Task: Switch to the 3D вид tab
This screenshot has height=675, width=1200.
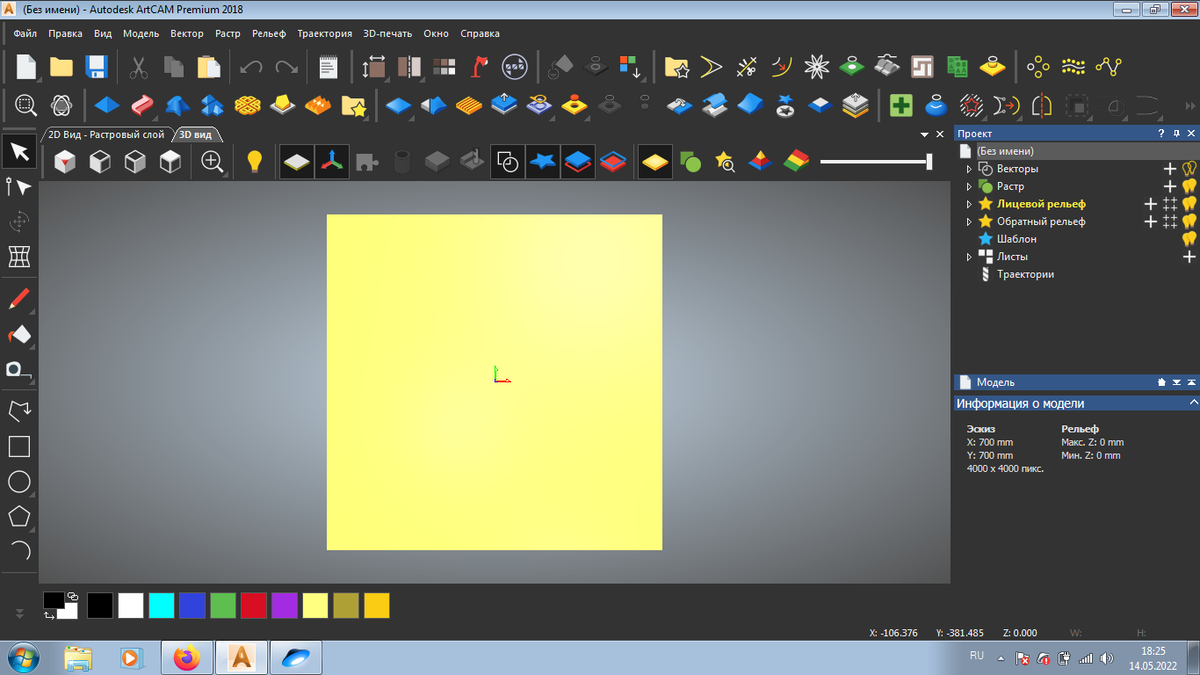Action: [x=198, y=134]
